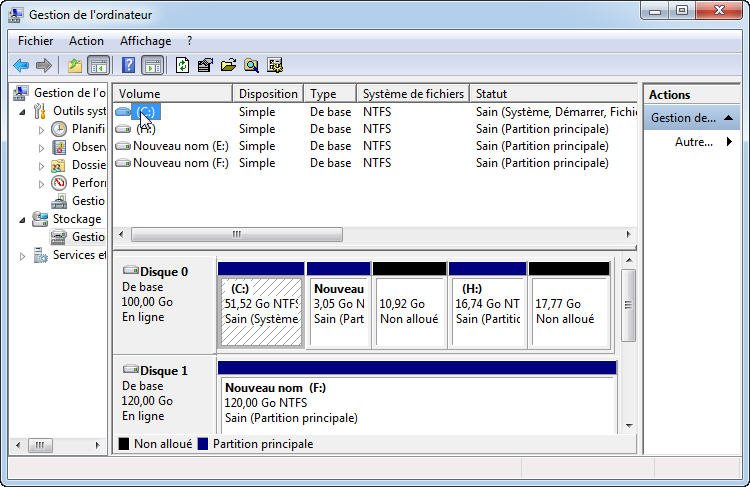Collapse the Stockage tree node
Viewport: 750px width, 487px height.
point(22,220)
